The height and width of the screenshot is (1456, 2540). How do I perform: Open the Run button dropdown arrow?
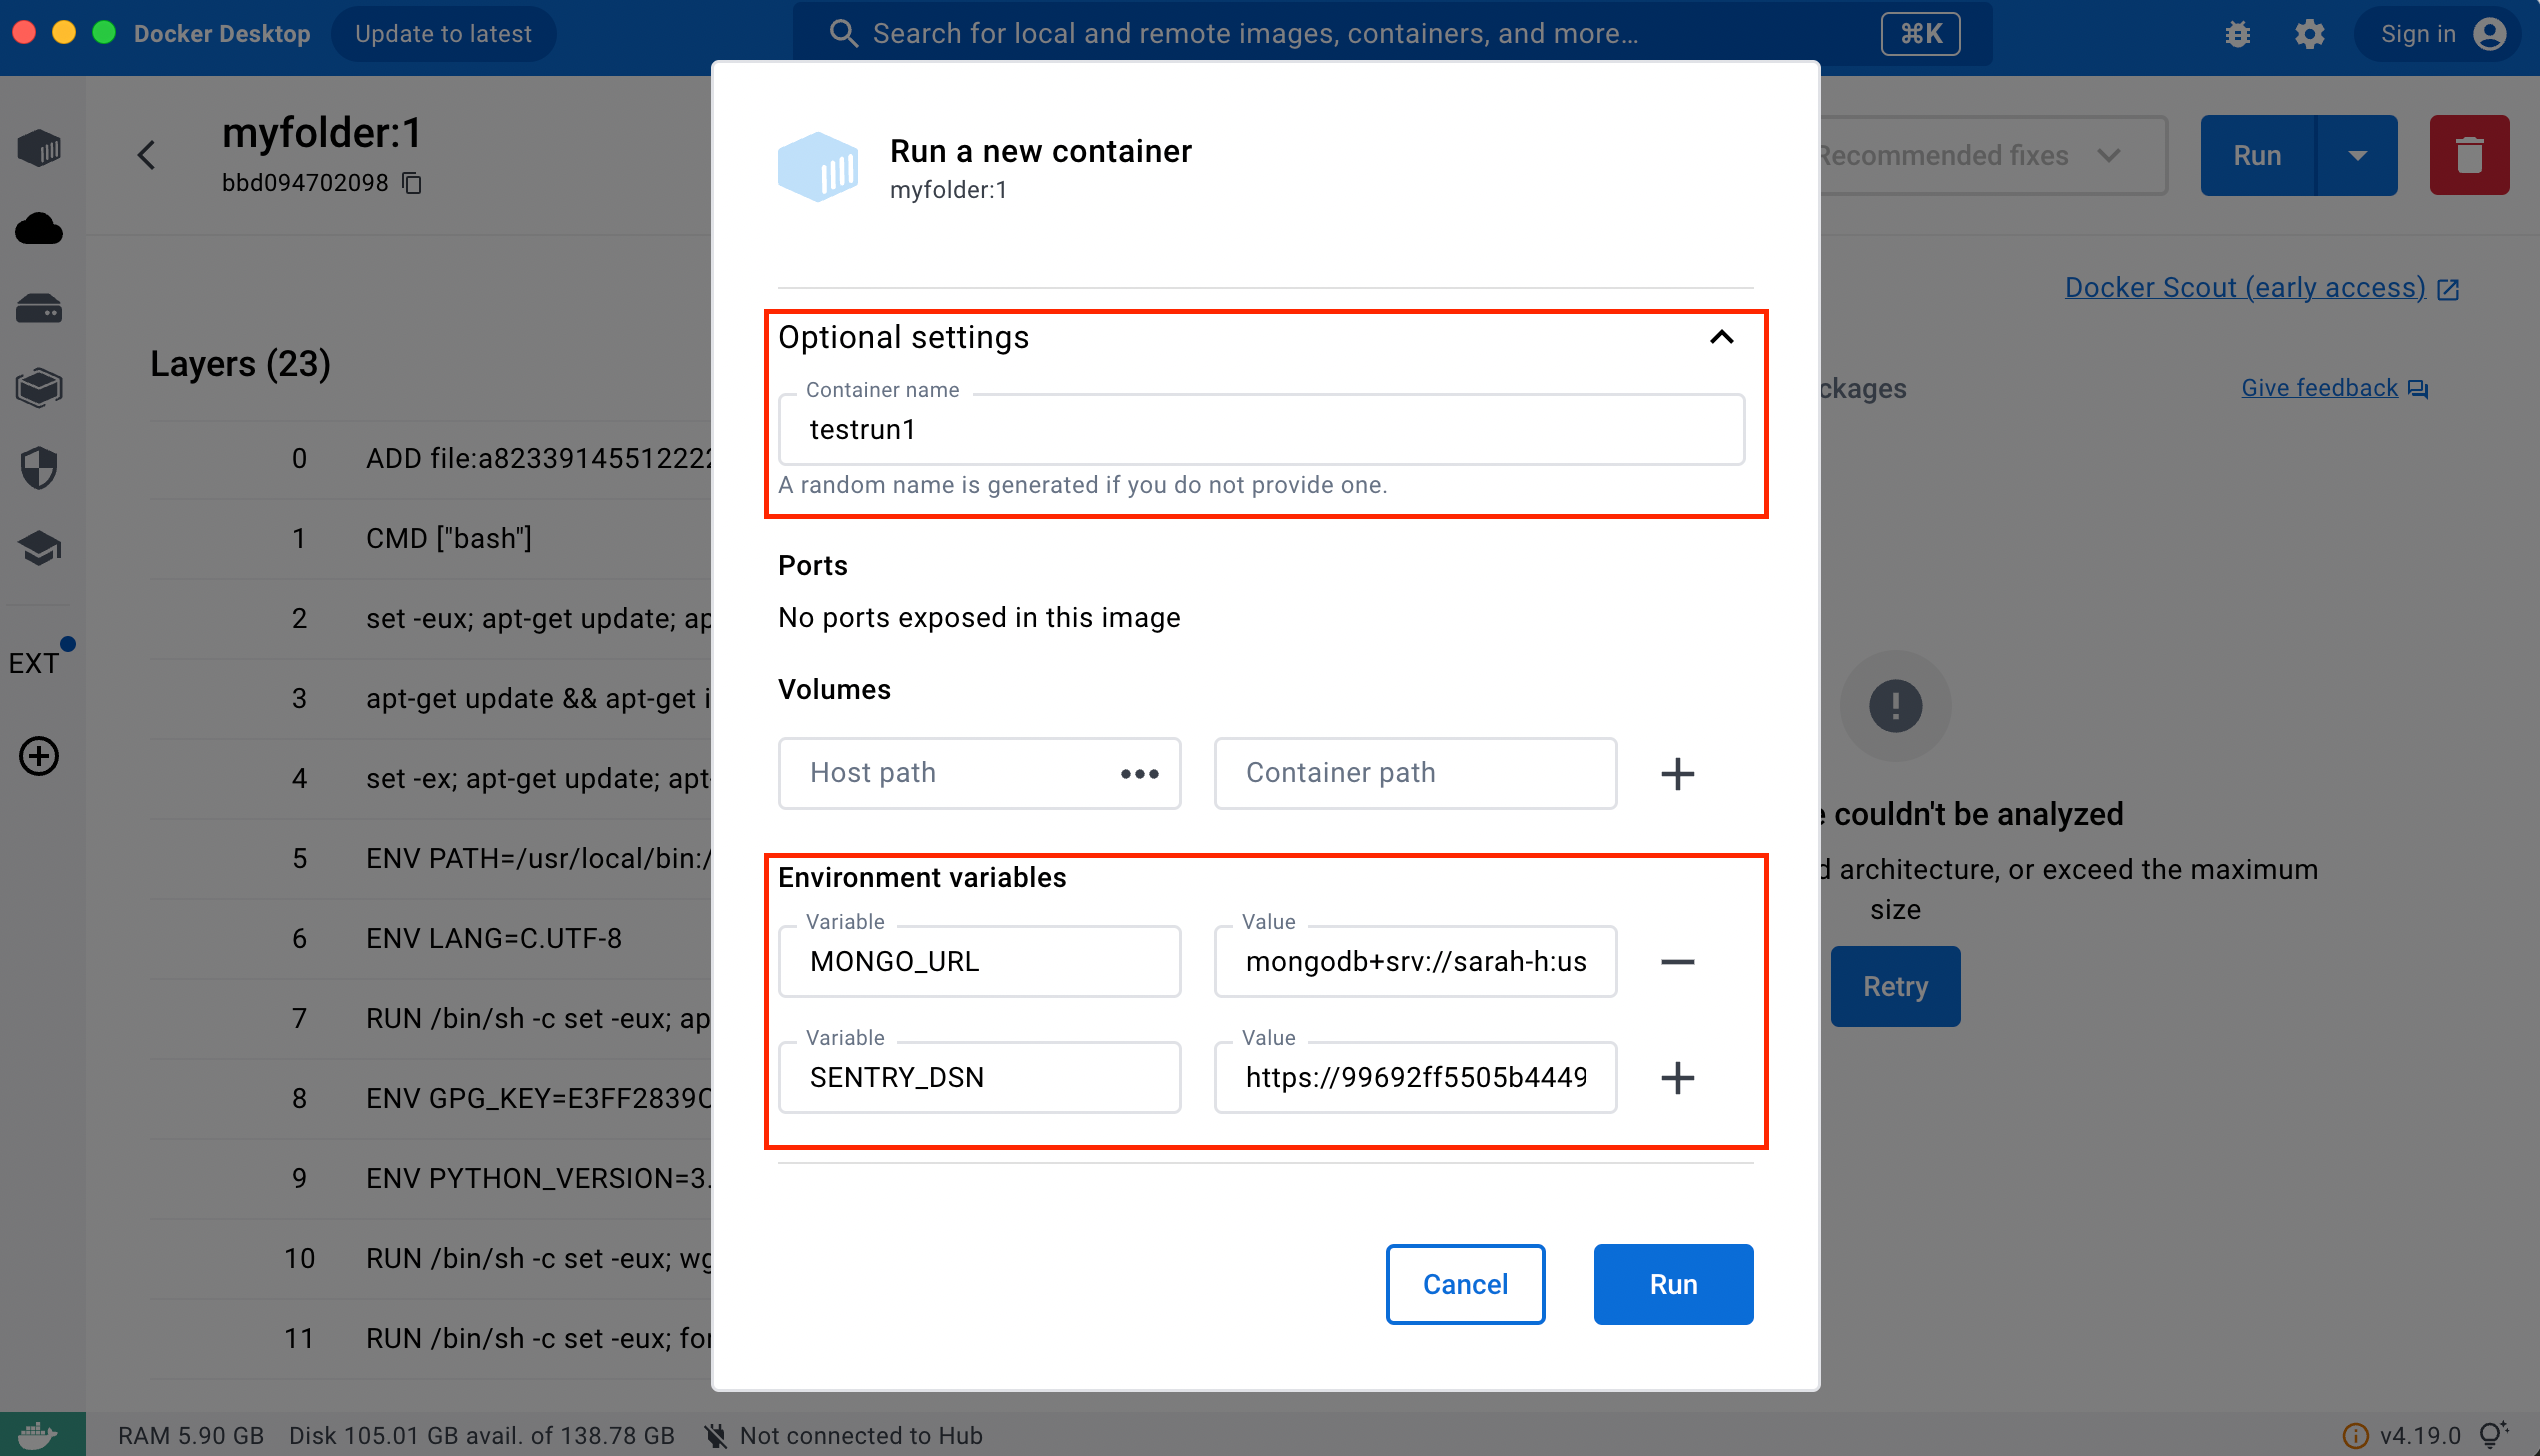click(2357, 155)
